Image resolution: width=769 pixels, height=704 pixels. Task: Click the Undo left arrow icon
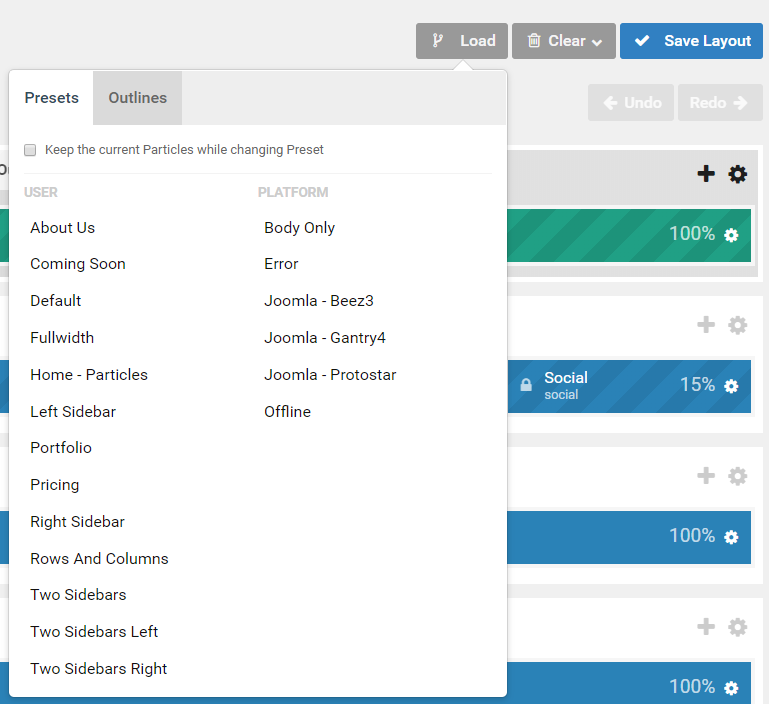tap(610, 103)
